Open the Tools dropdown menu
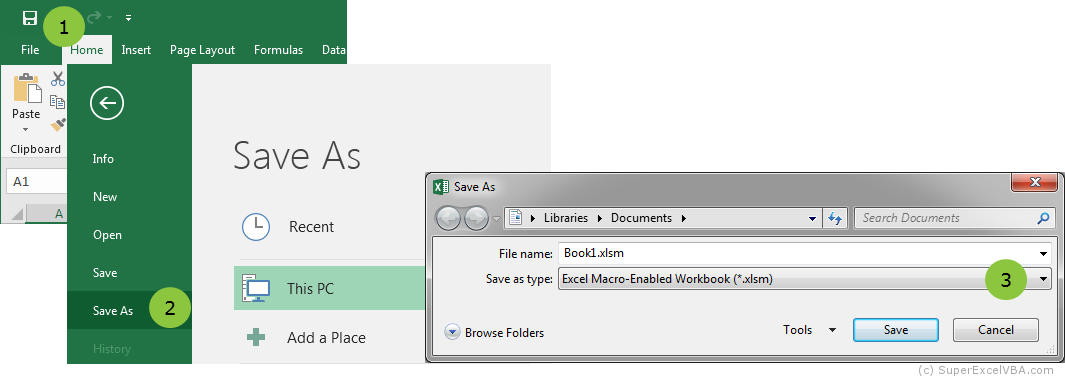 [x=809, y=330]
